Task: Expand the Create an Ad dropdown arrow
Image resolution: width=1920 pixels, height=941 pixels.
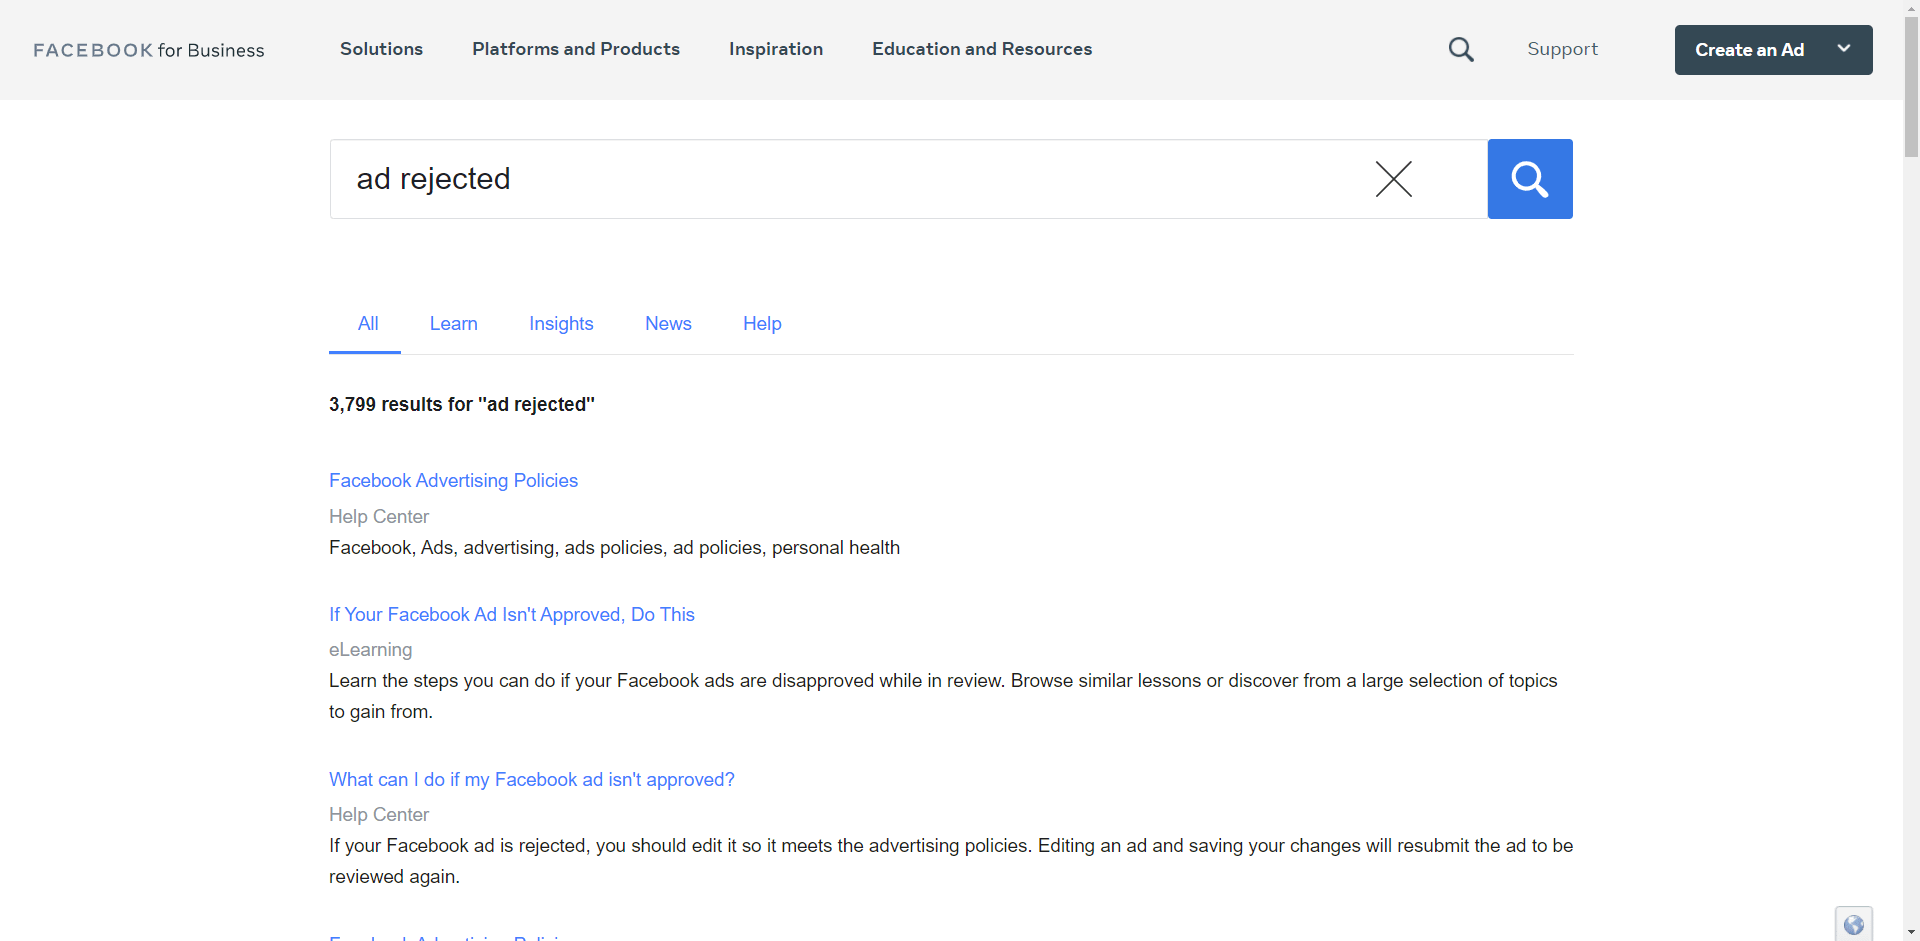Action: pyautogui.click(x=1844, y=49)
